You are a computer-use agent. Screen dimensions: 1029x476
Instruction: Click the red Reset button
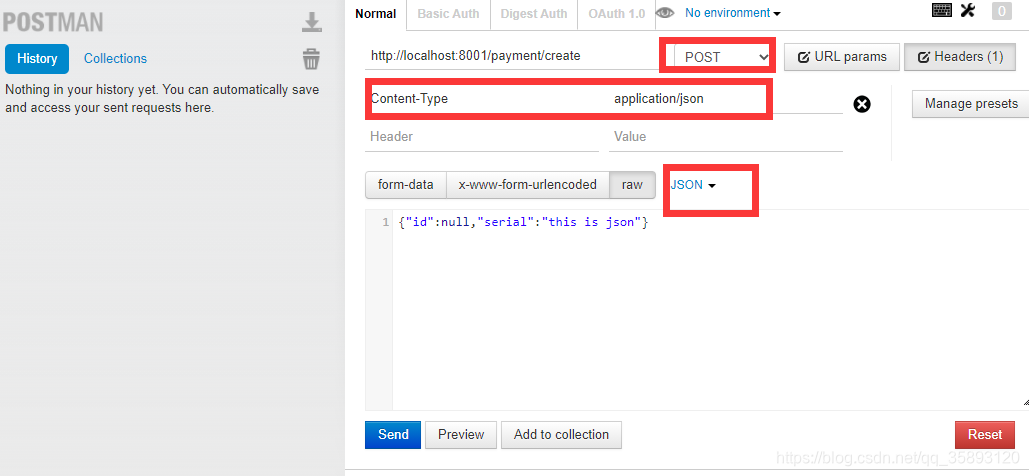coord(985,434)
